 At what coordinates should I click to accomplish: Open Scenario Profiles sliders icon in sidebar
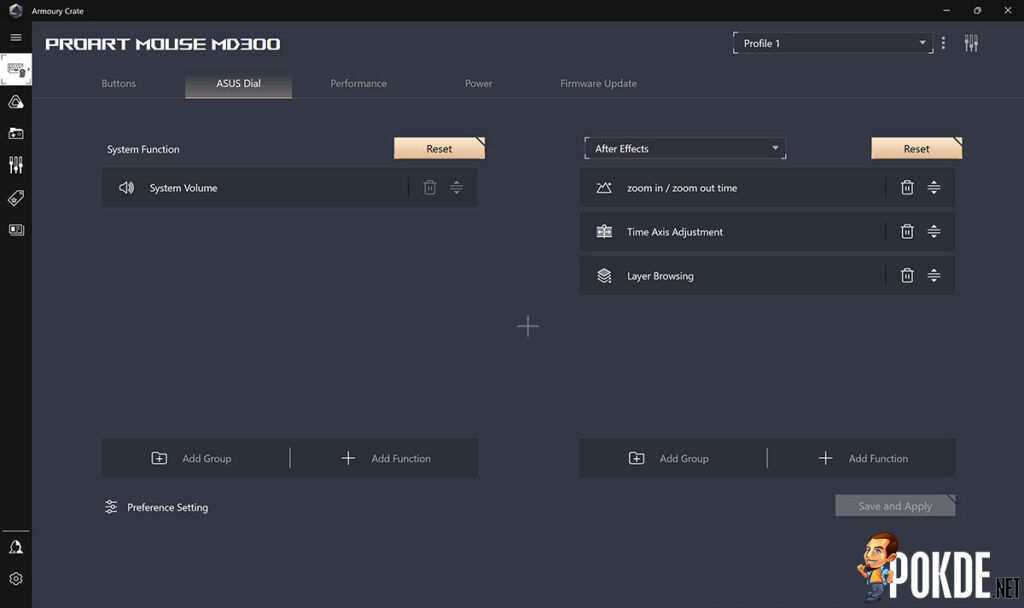(x=16, y=165)
